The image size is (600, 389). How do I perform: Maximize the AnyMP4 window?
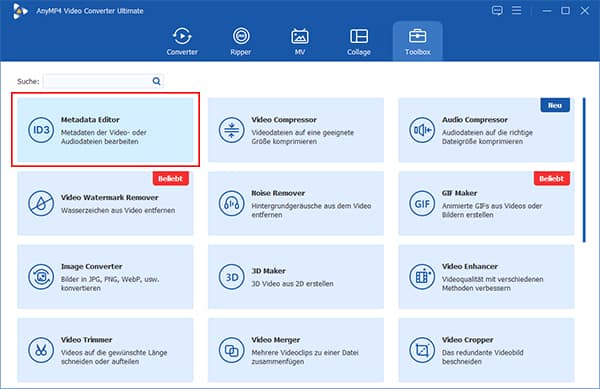[565, 11]
